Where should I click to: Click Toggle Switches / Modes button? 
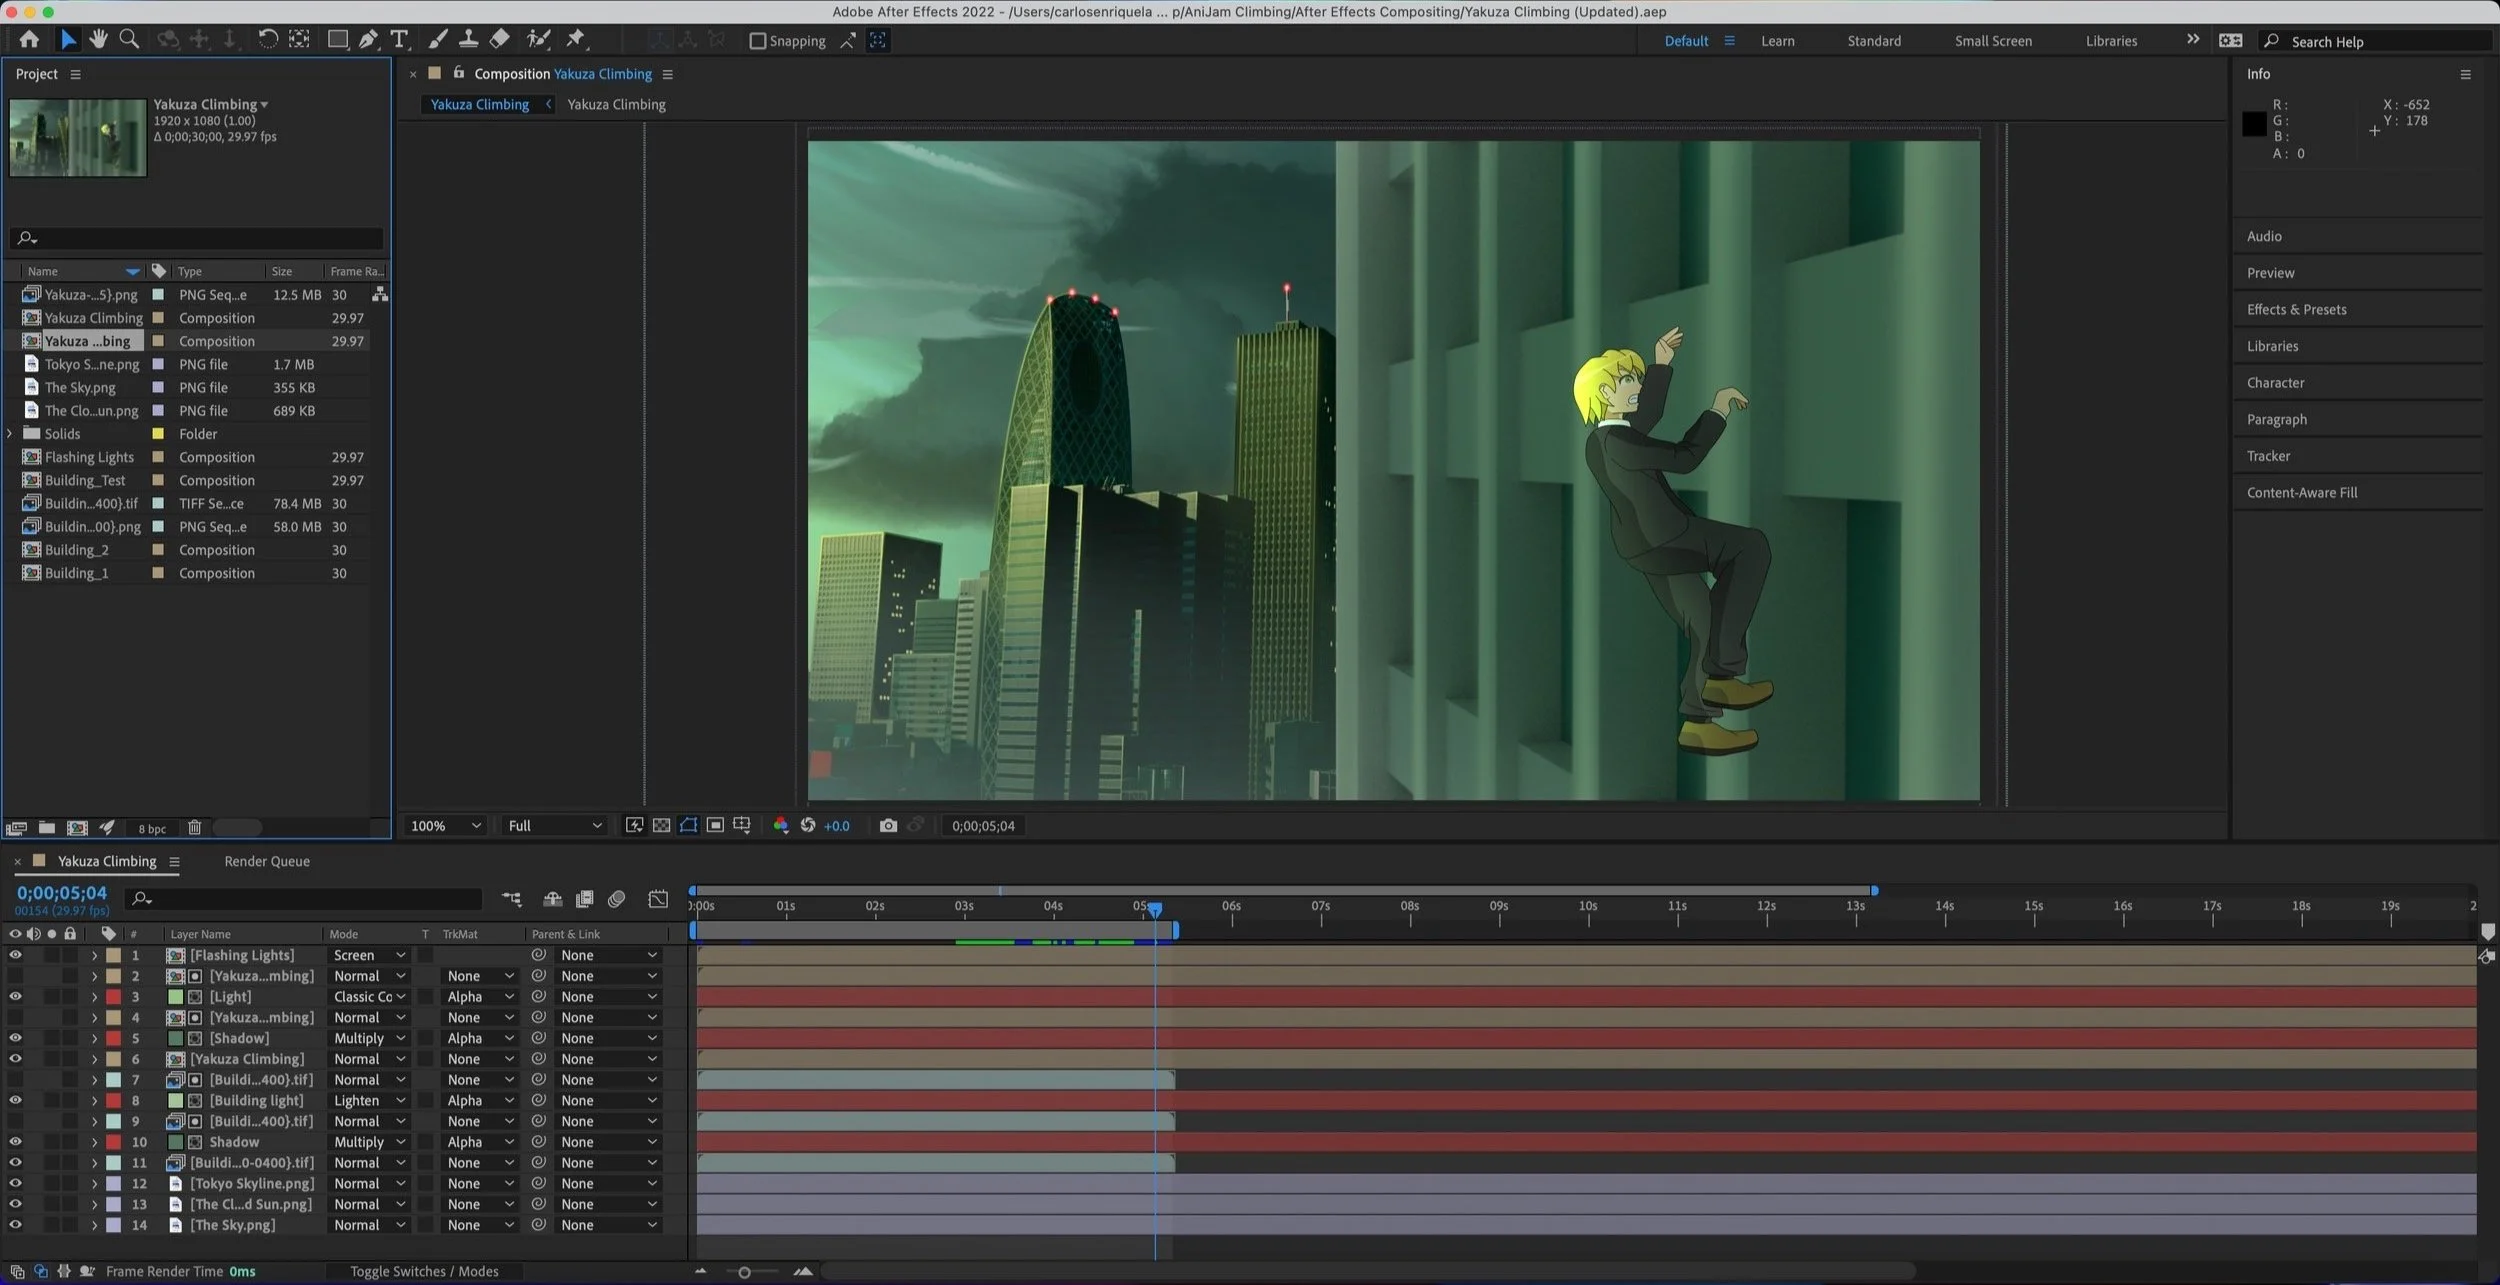424,1272
